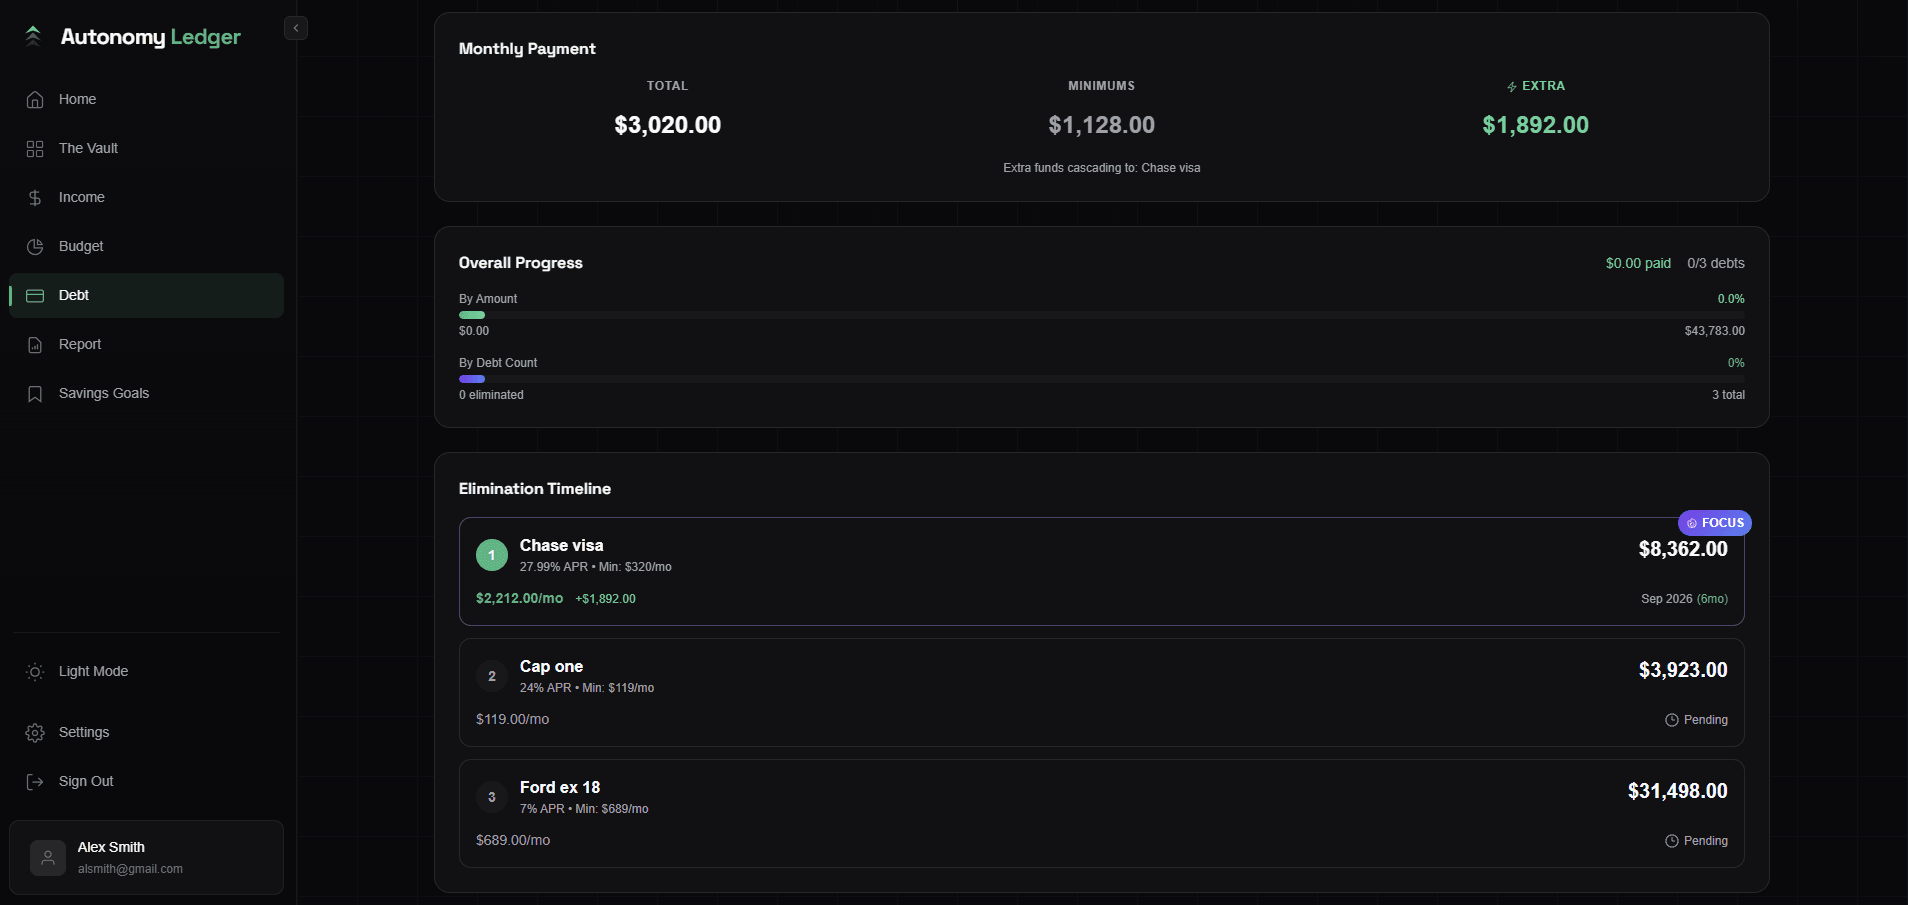Screen dimensions: 1908x905
Task: Click the Autonomy Ledger logo icon
Action: tap(33, 37)
